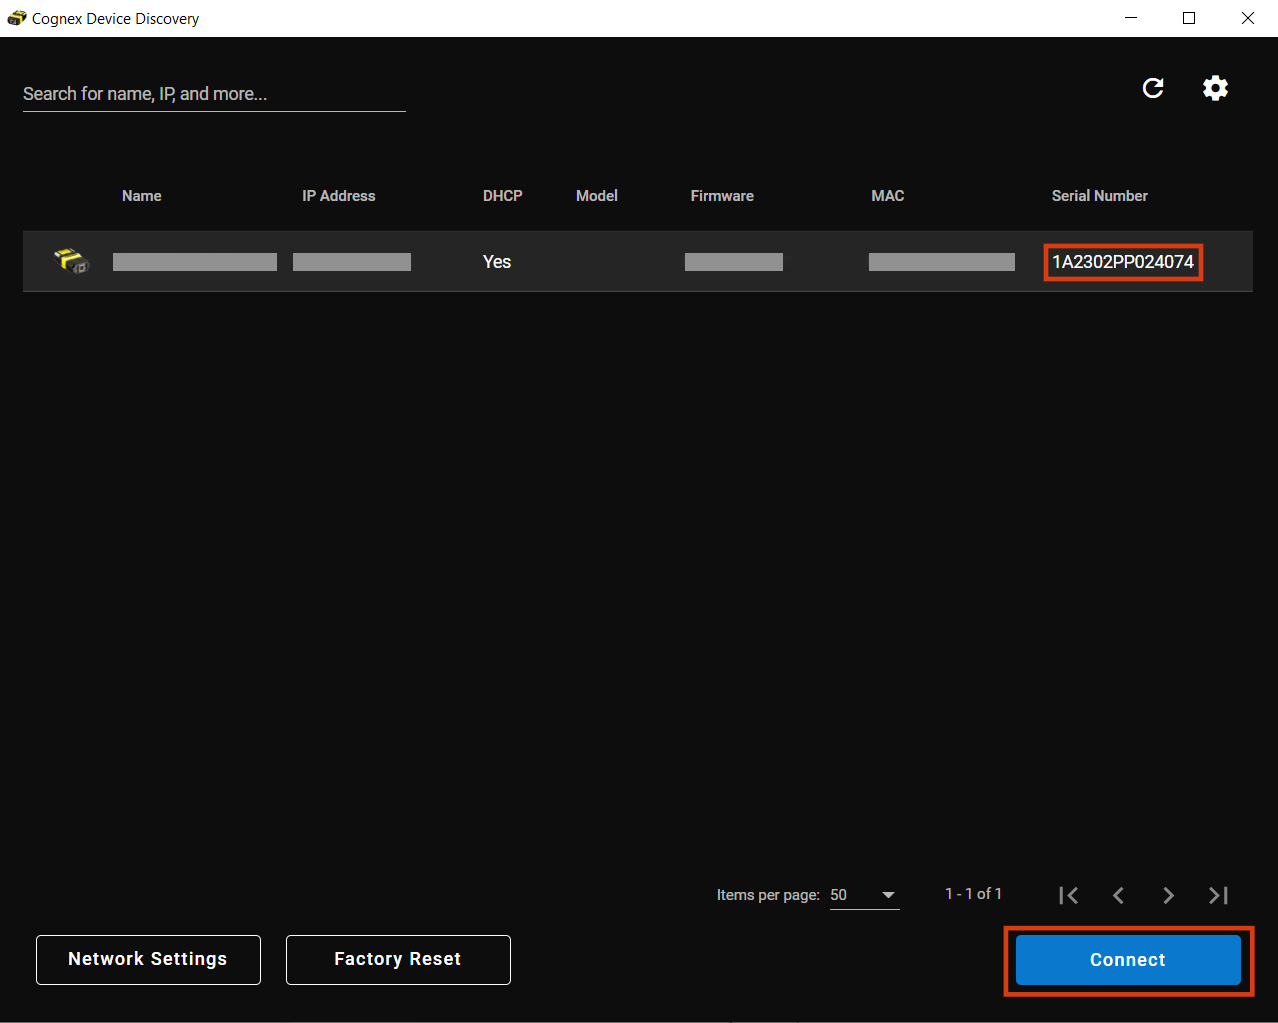Select serial number 1A2302PP024074

(1122, 262)
